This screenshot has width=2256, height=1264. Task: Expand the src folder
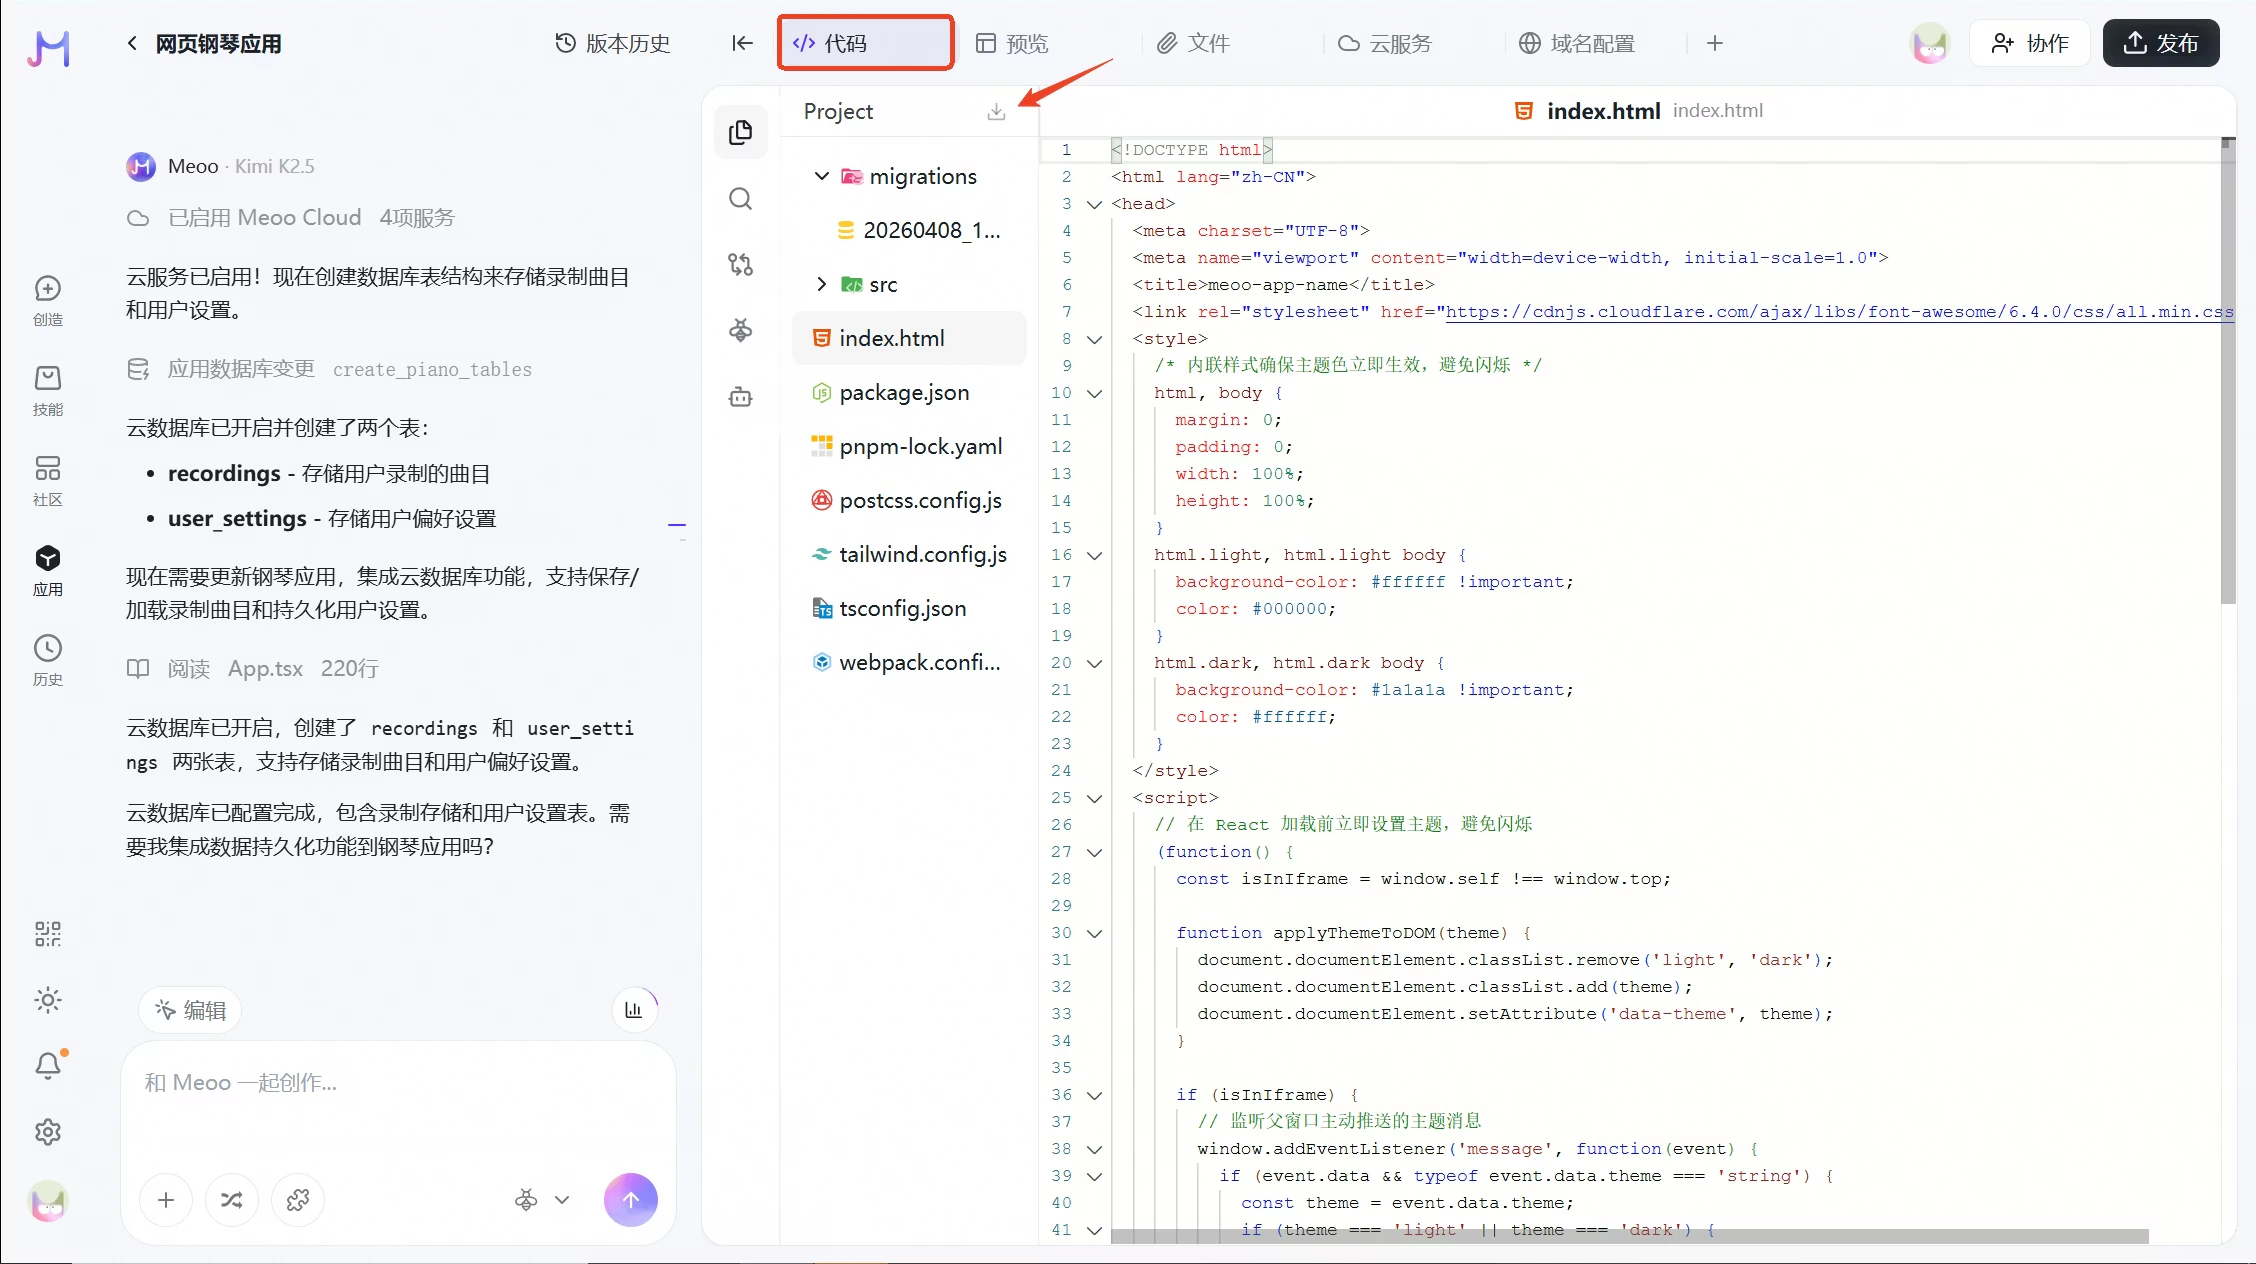822,284
